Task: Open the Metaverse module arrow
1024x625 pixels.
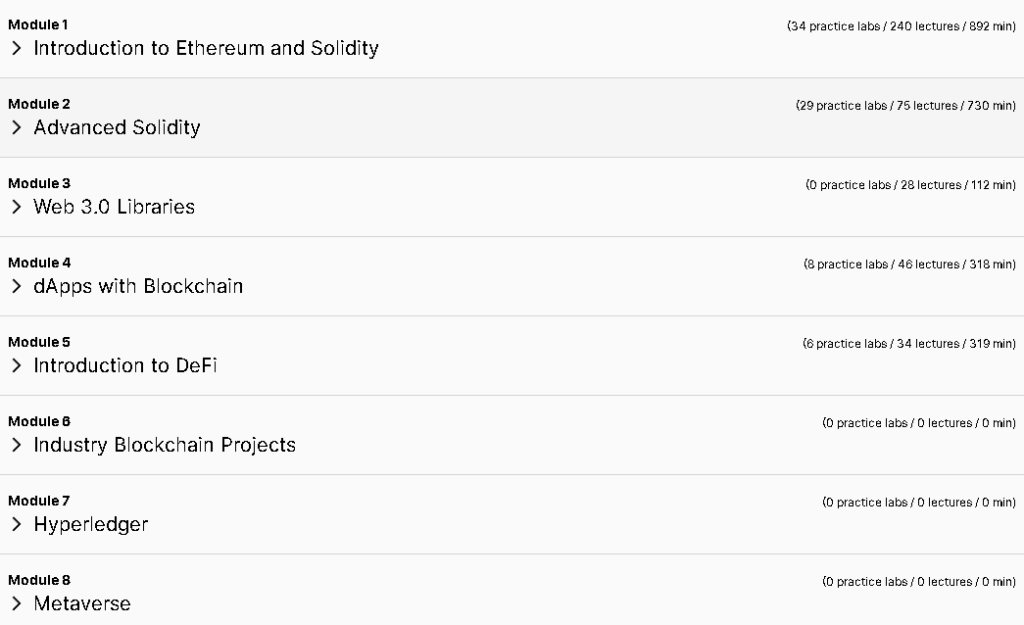Action: pos(17,603)
